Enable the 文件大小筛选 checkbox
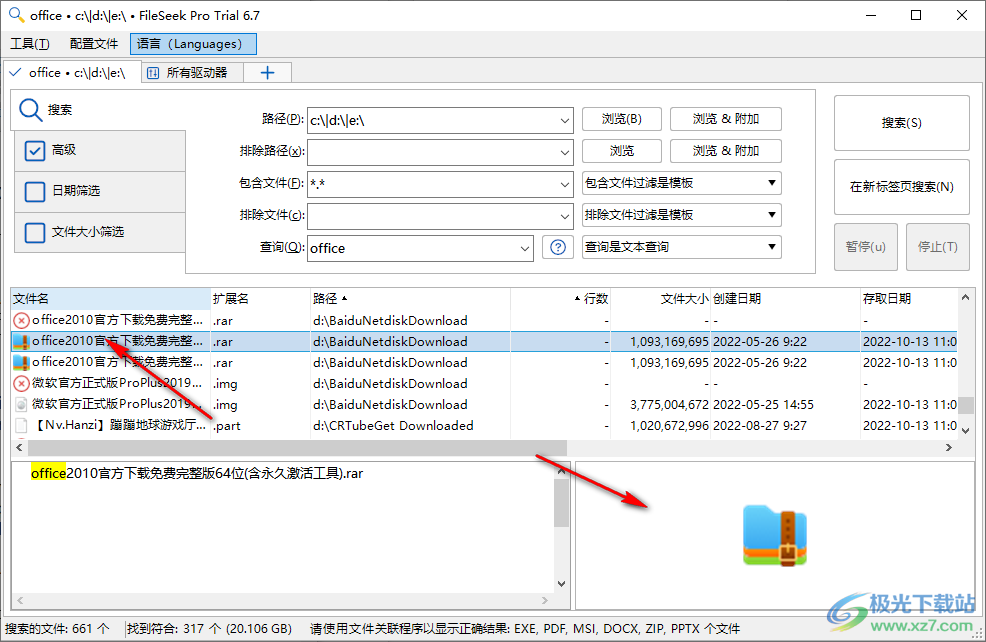 (x=35, y=233)
